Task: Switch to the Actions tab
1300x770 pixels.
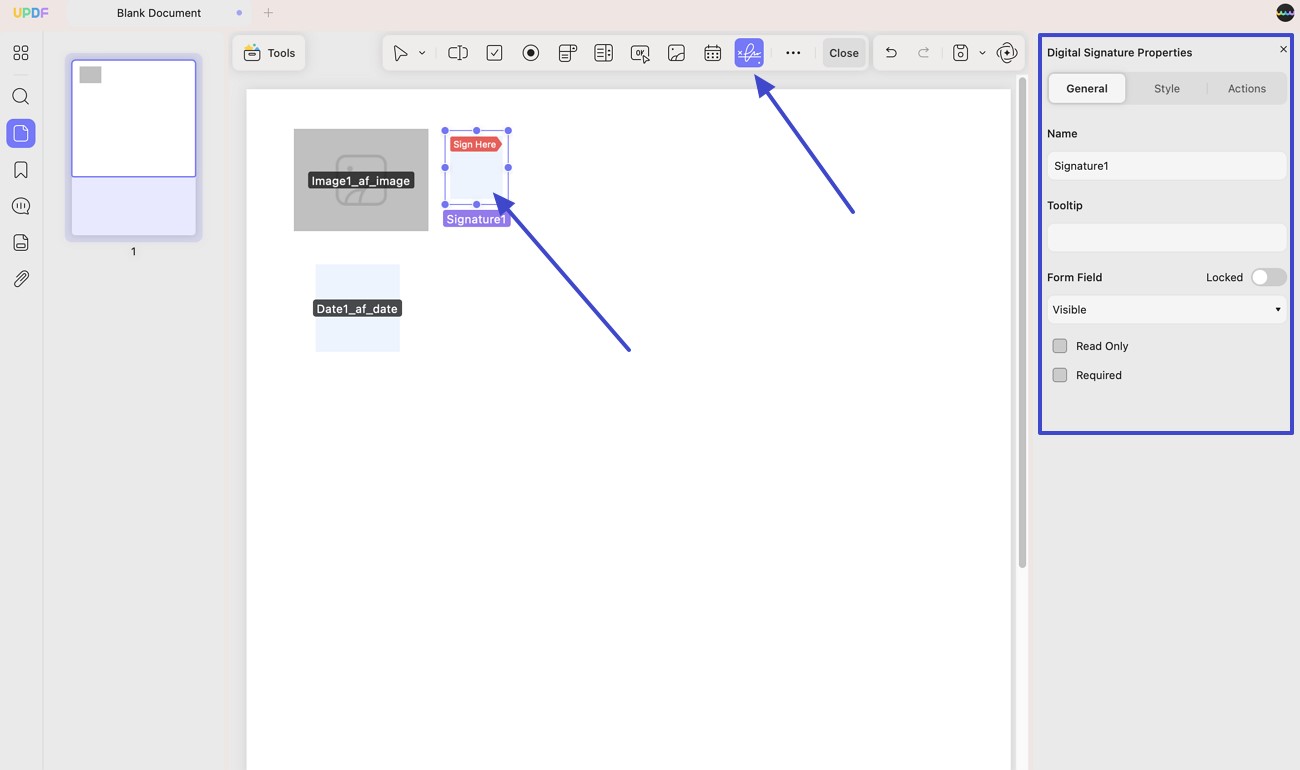Action: [x=1247, y=88]
